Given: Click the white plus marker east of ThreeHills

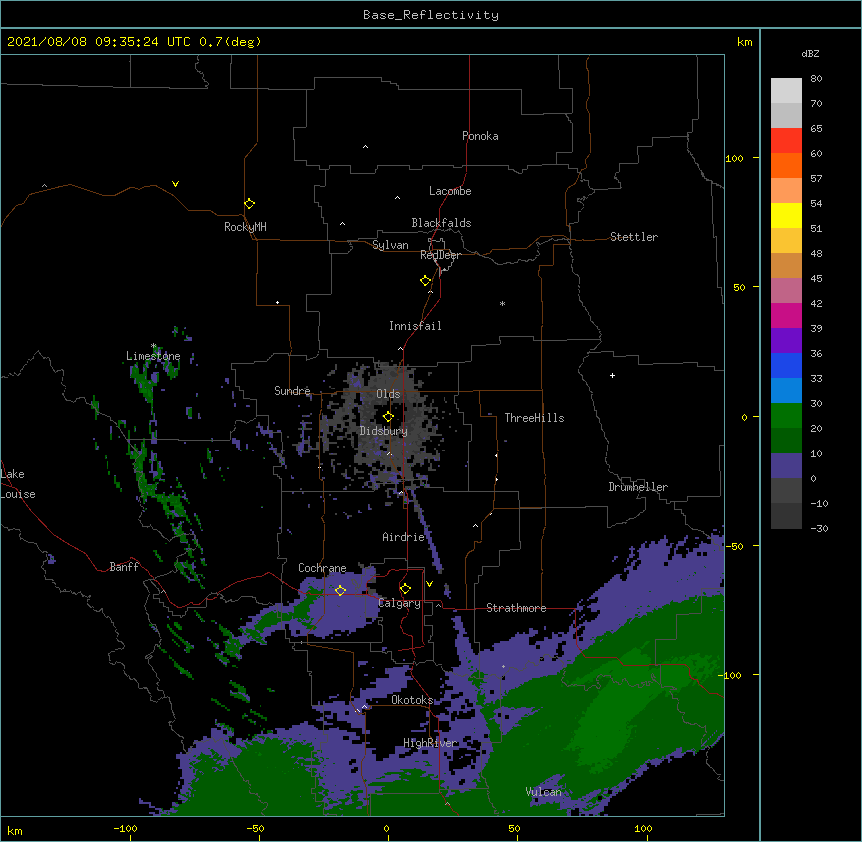Looking at the screenshot, I should (x=612, y=375).
